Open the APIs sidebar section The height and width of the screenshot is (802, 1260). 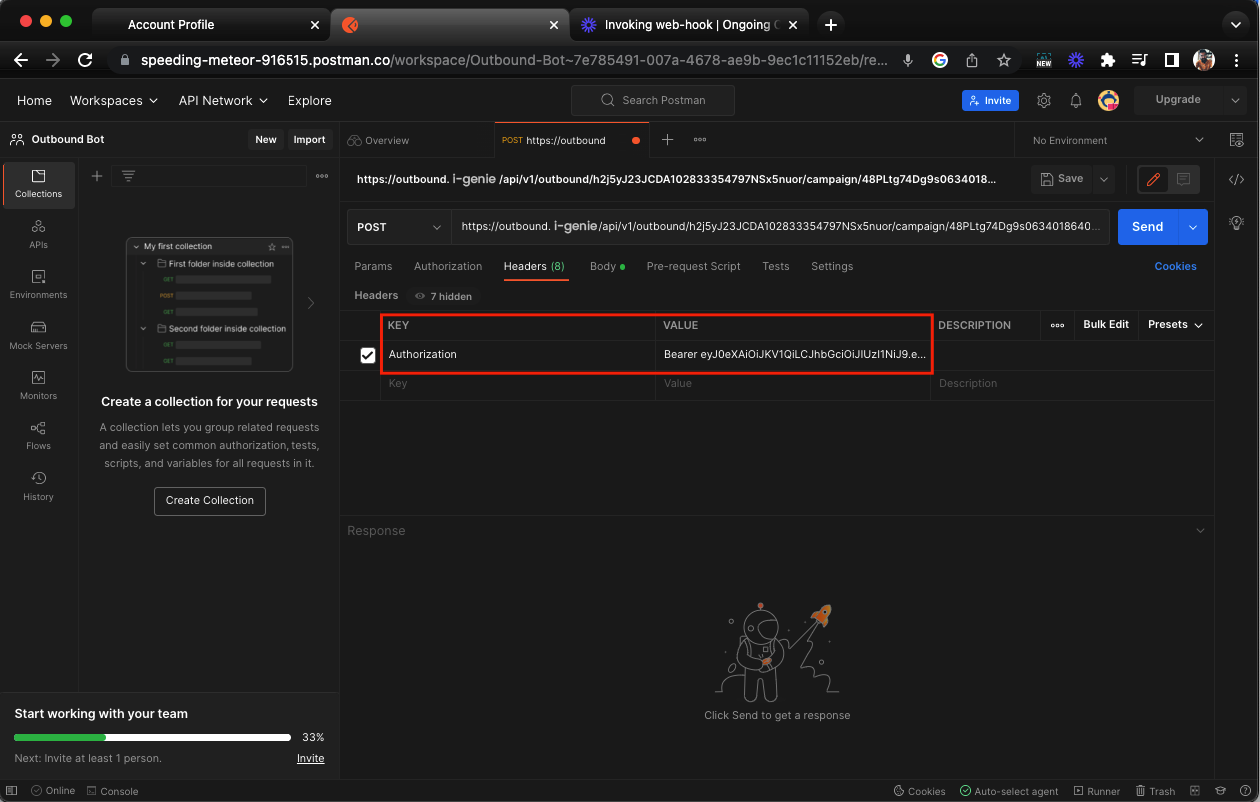point(38,234)
